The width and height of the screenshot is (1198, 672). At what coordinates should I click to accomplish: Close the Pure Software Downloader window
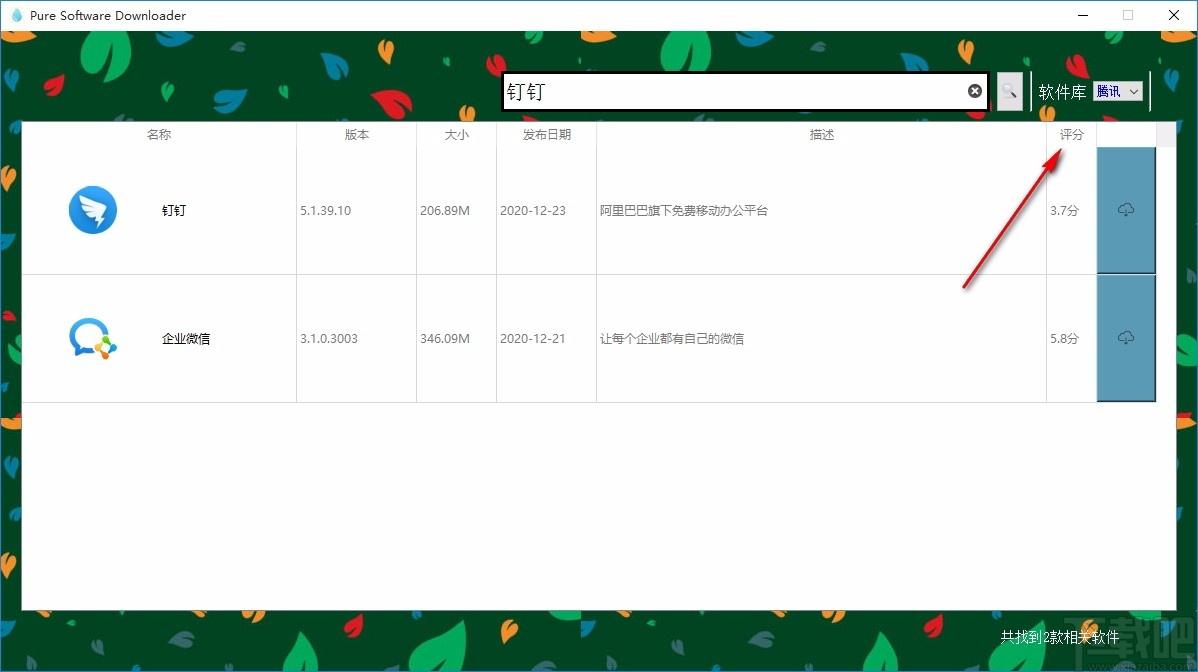point(1174,15)
